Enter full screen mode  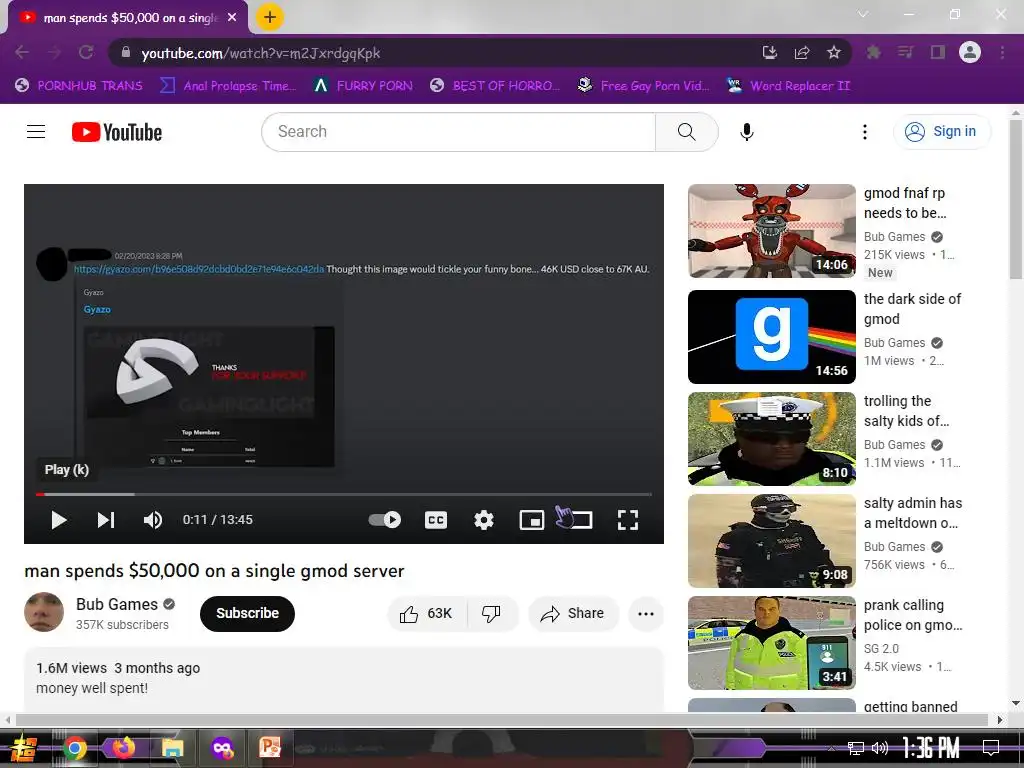[628, 520]
